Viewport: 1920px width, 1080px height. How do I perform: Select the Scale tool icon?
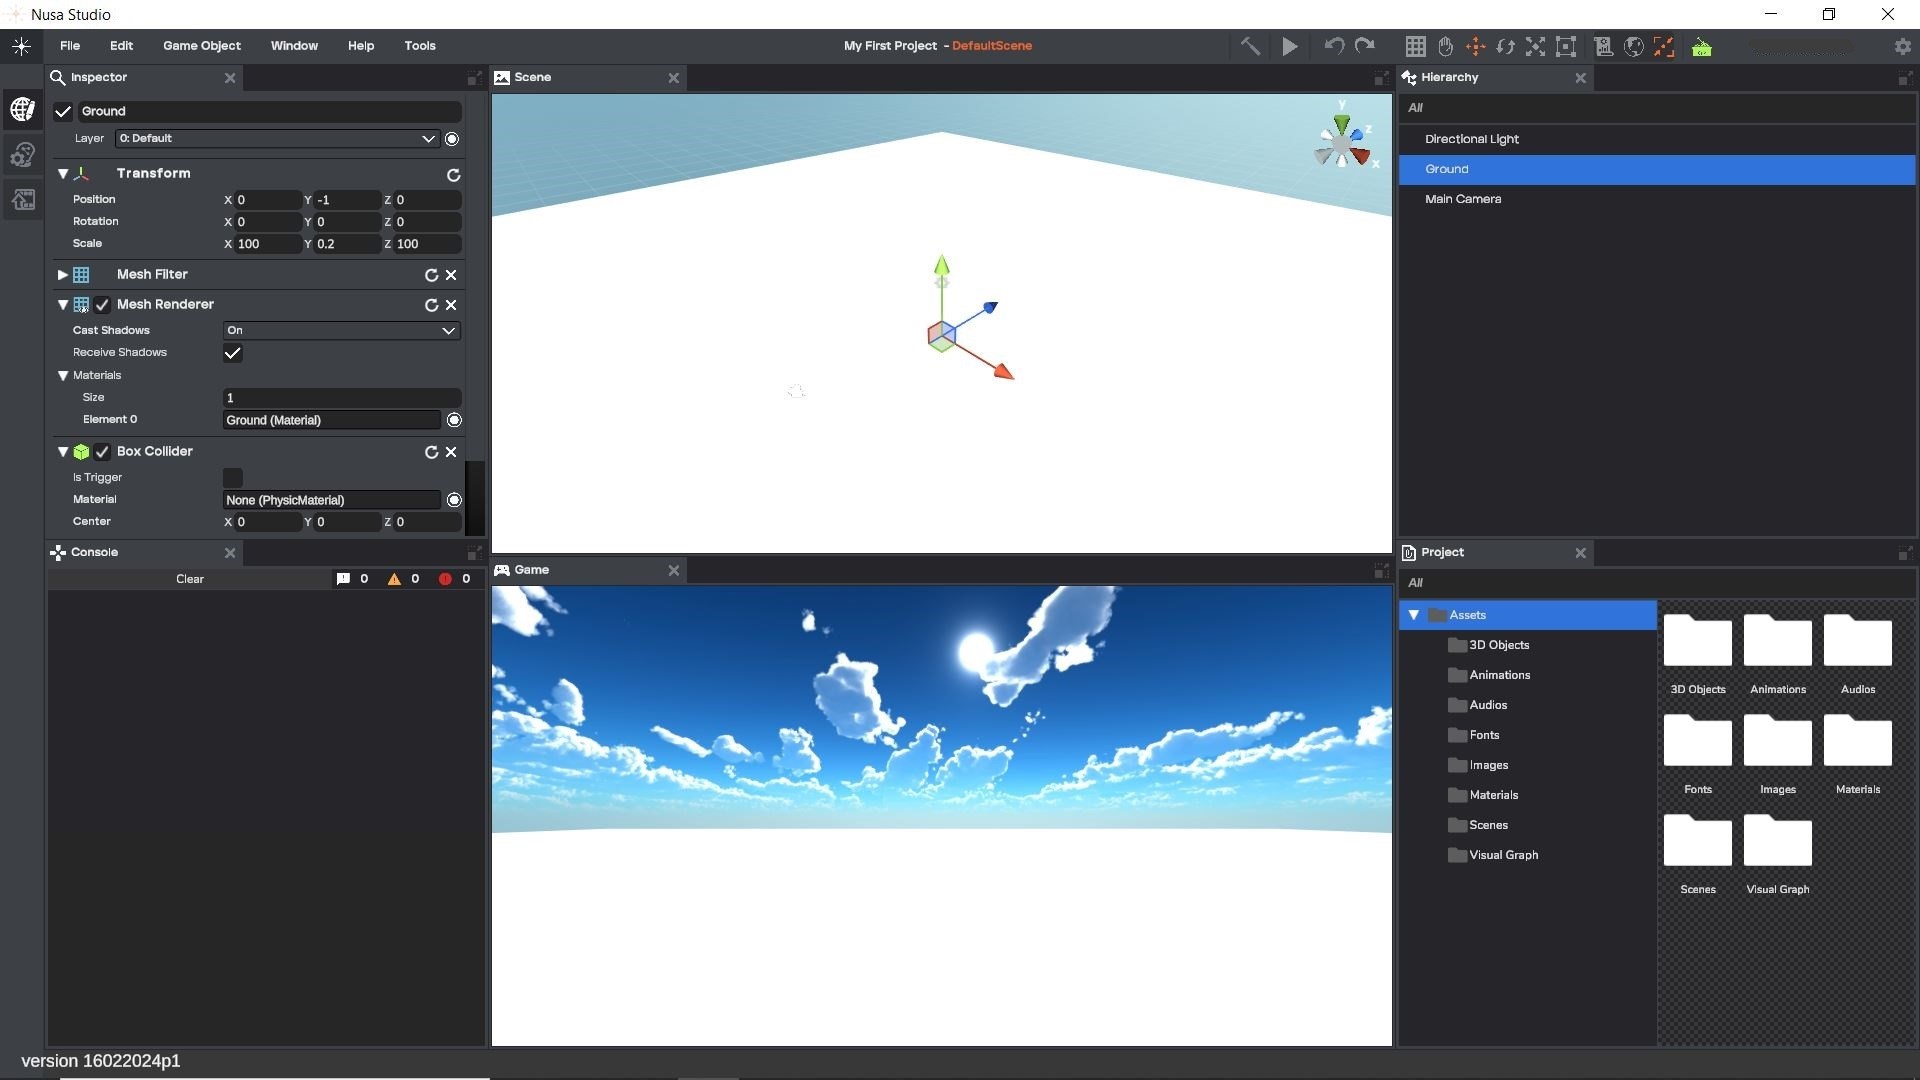pos(1535,46)
